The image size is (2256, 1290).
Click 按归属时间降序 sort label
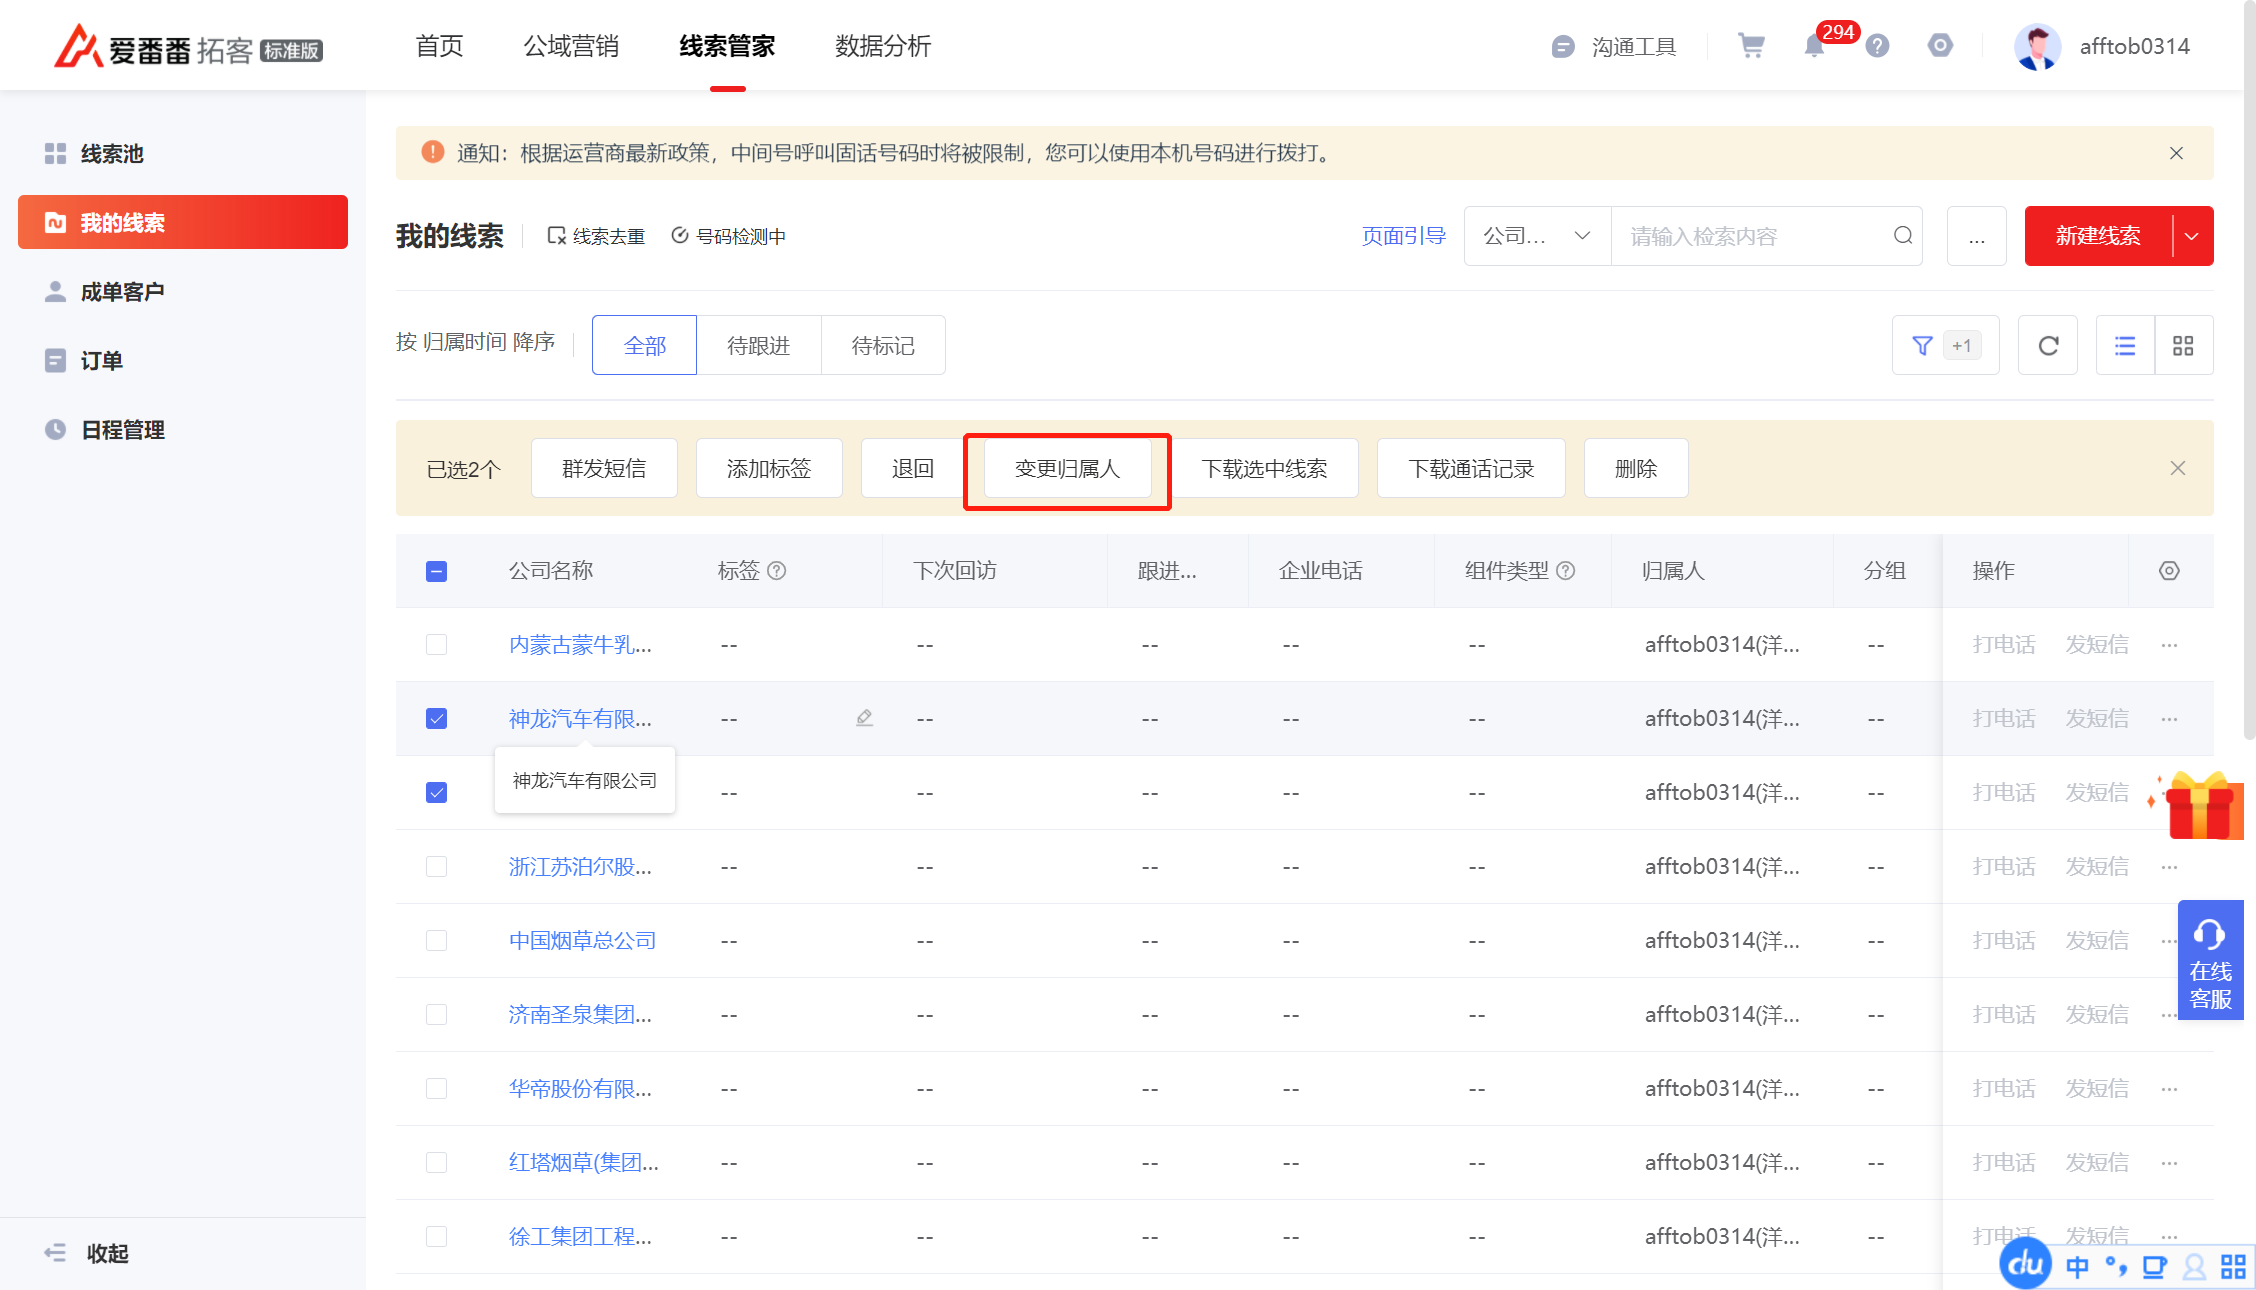click(475, 342)
